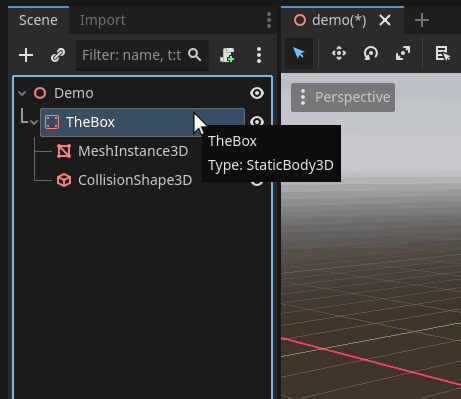Screen dimensions: 461x399
Task: Instantiate child scene with link icon
Action: point(58,55)
